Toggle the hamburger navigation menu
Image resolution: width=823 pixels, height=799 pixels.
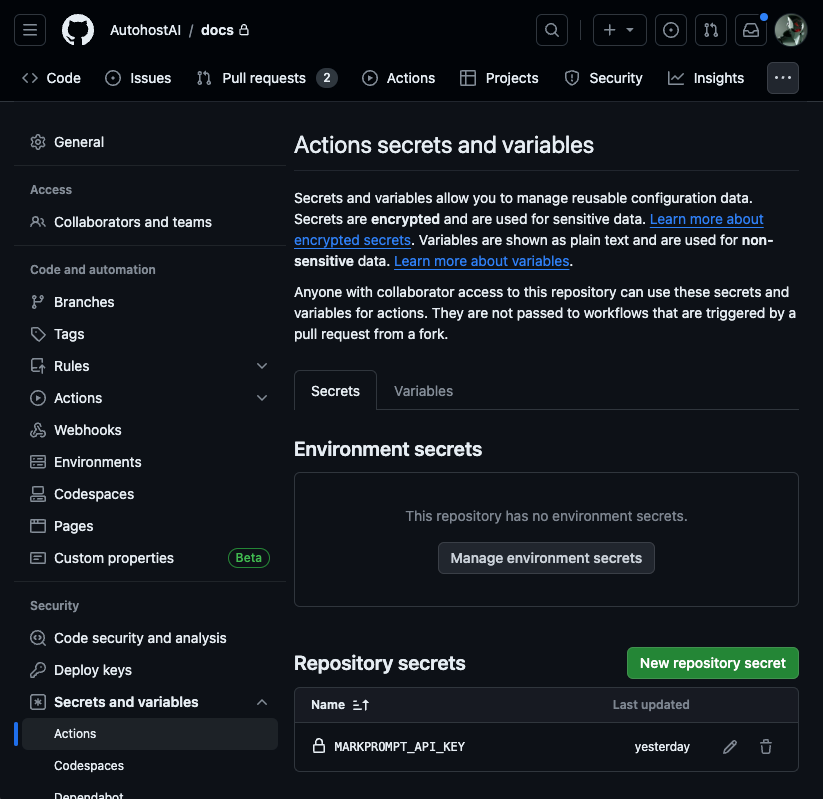coord(29,29)
